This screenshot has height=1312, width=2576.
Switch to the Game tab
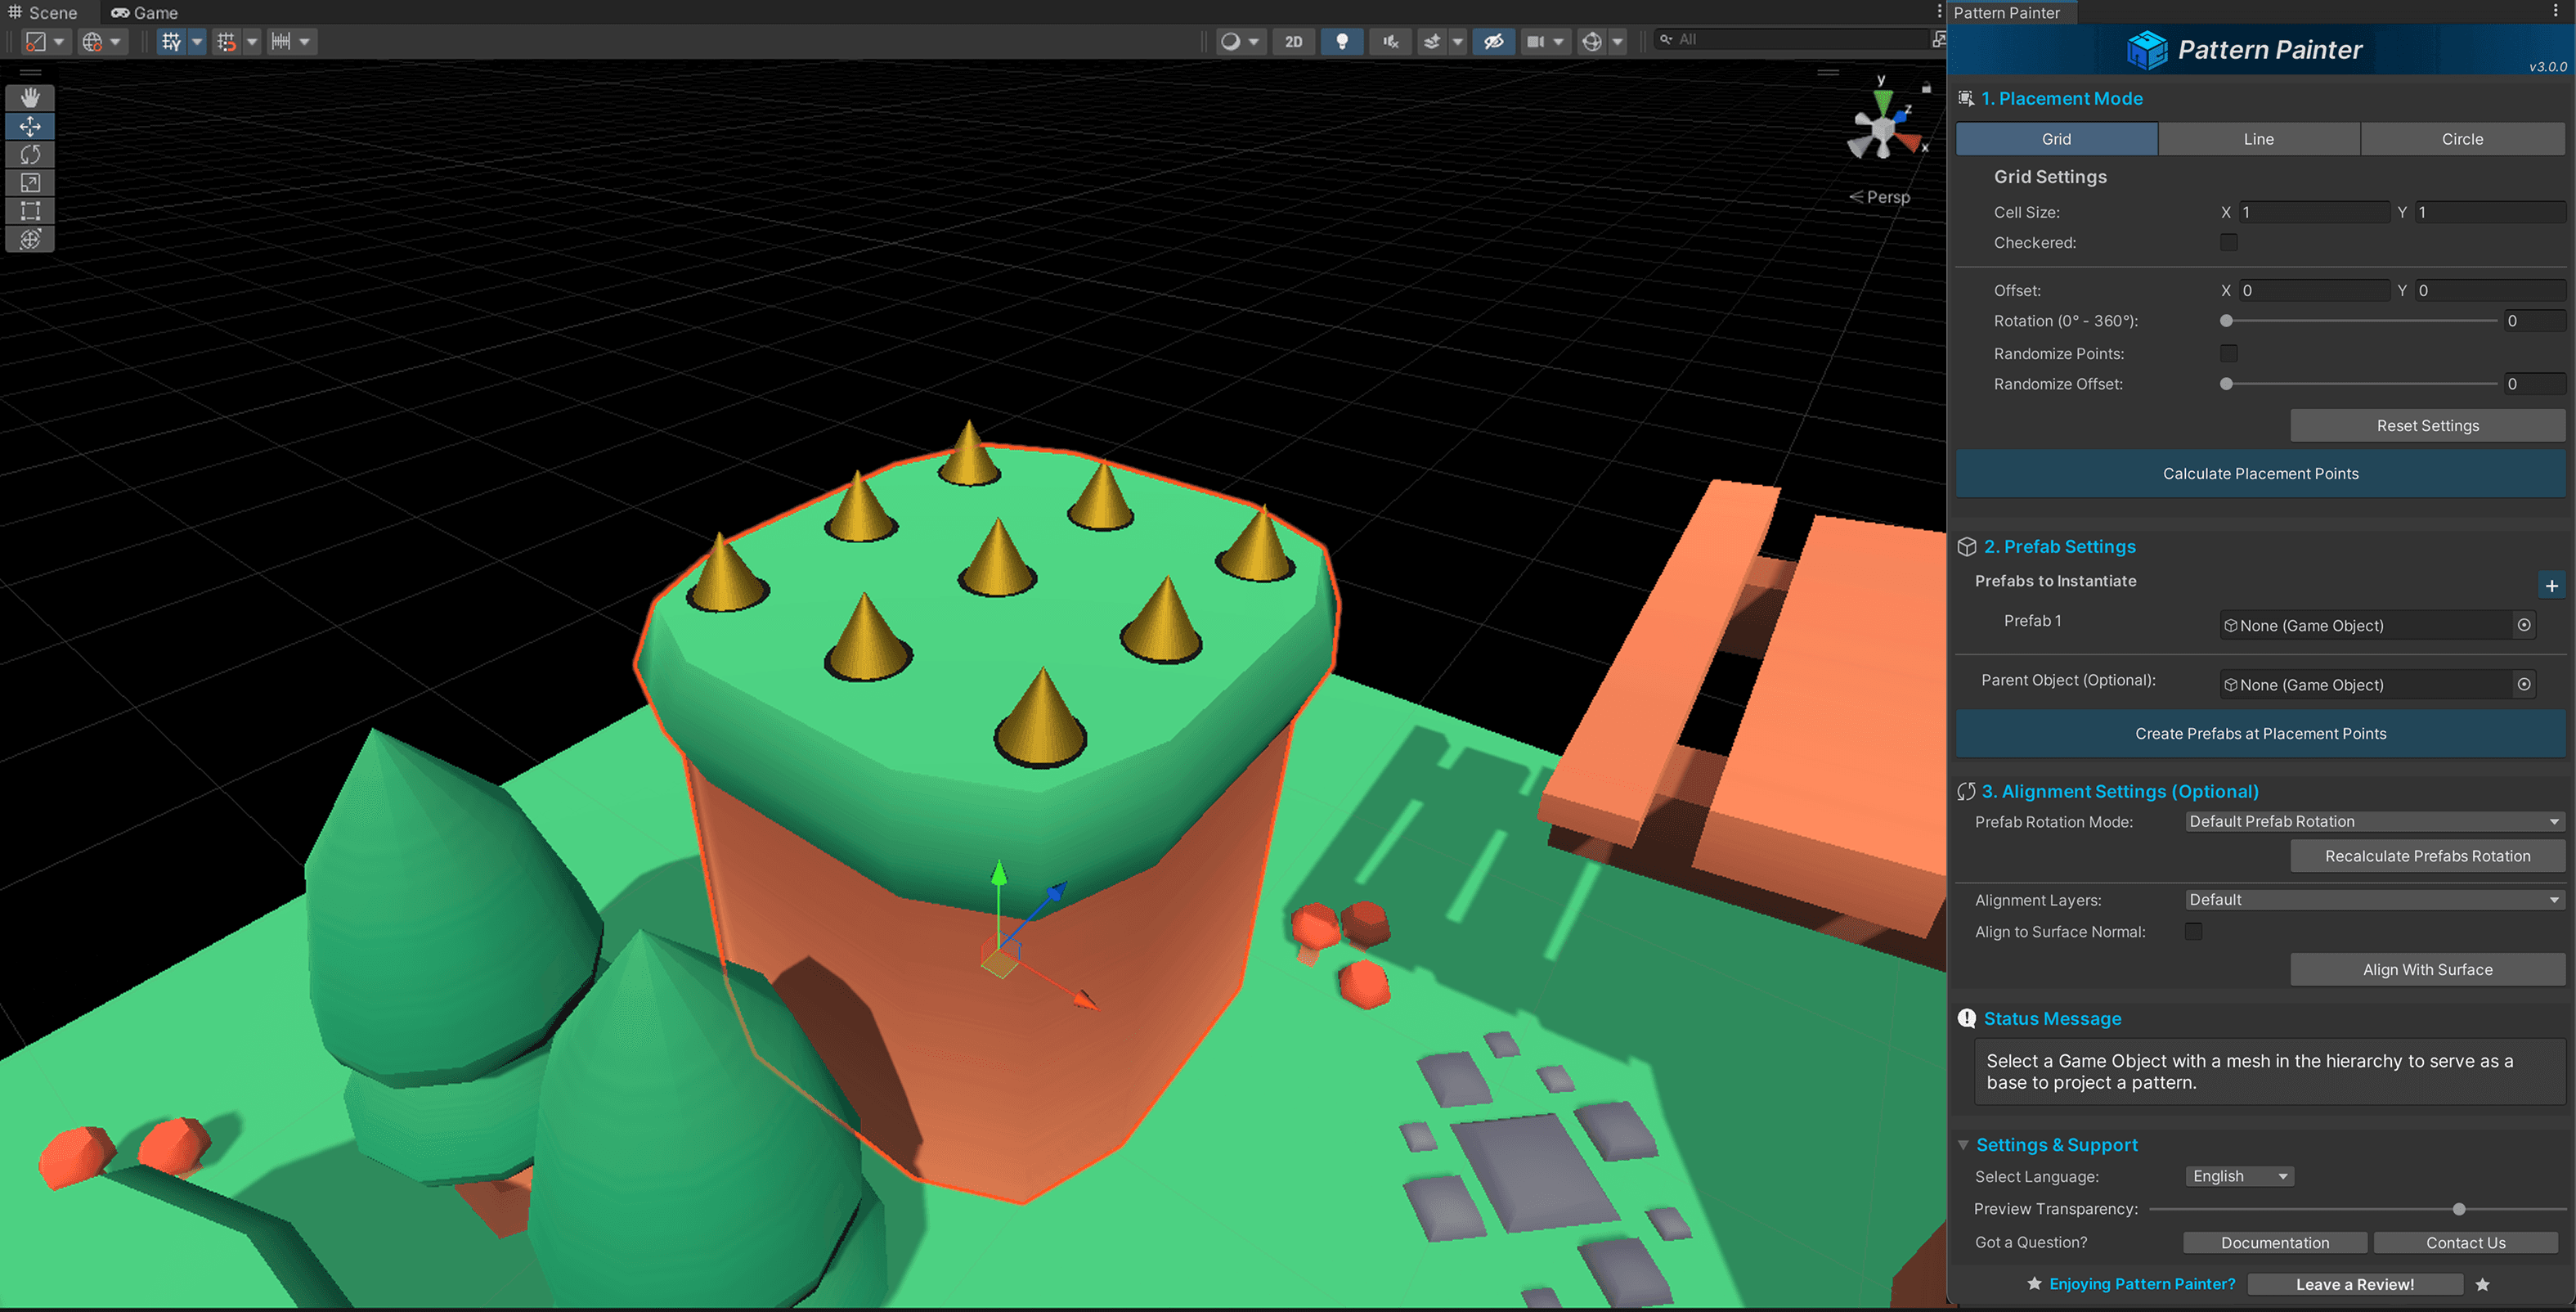[145, 12]
